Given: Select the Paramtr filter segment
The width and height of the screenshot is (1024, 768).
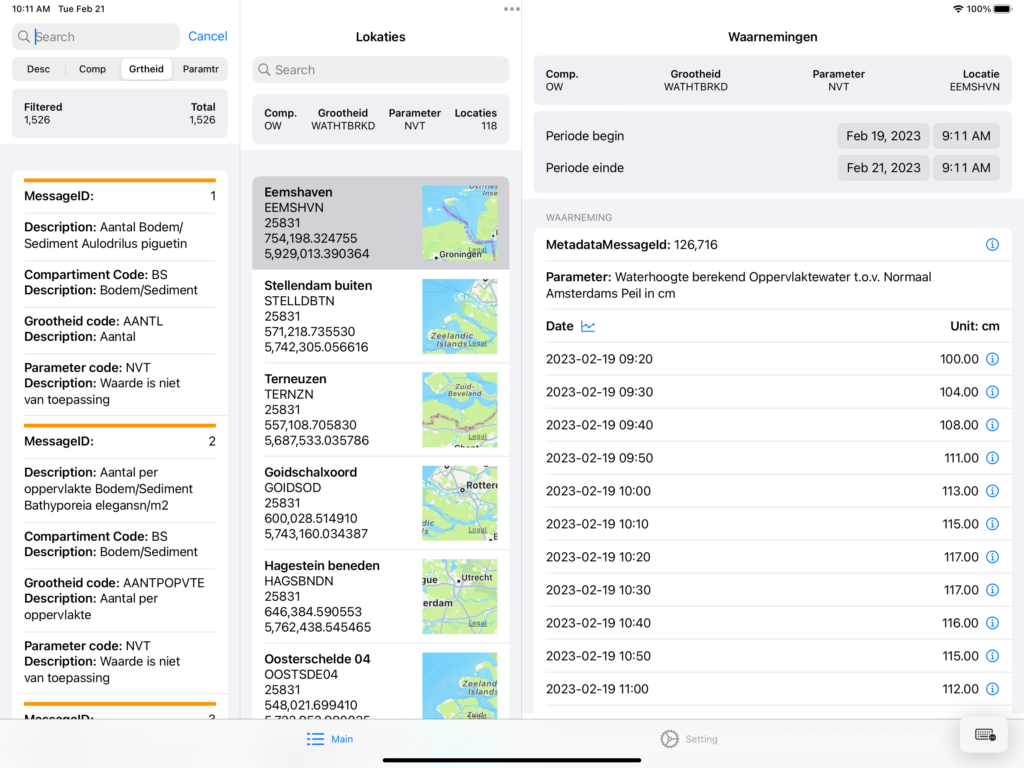Looking at the screenshot, I should [x=200, y=69].
